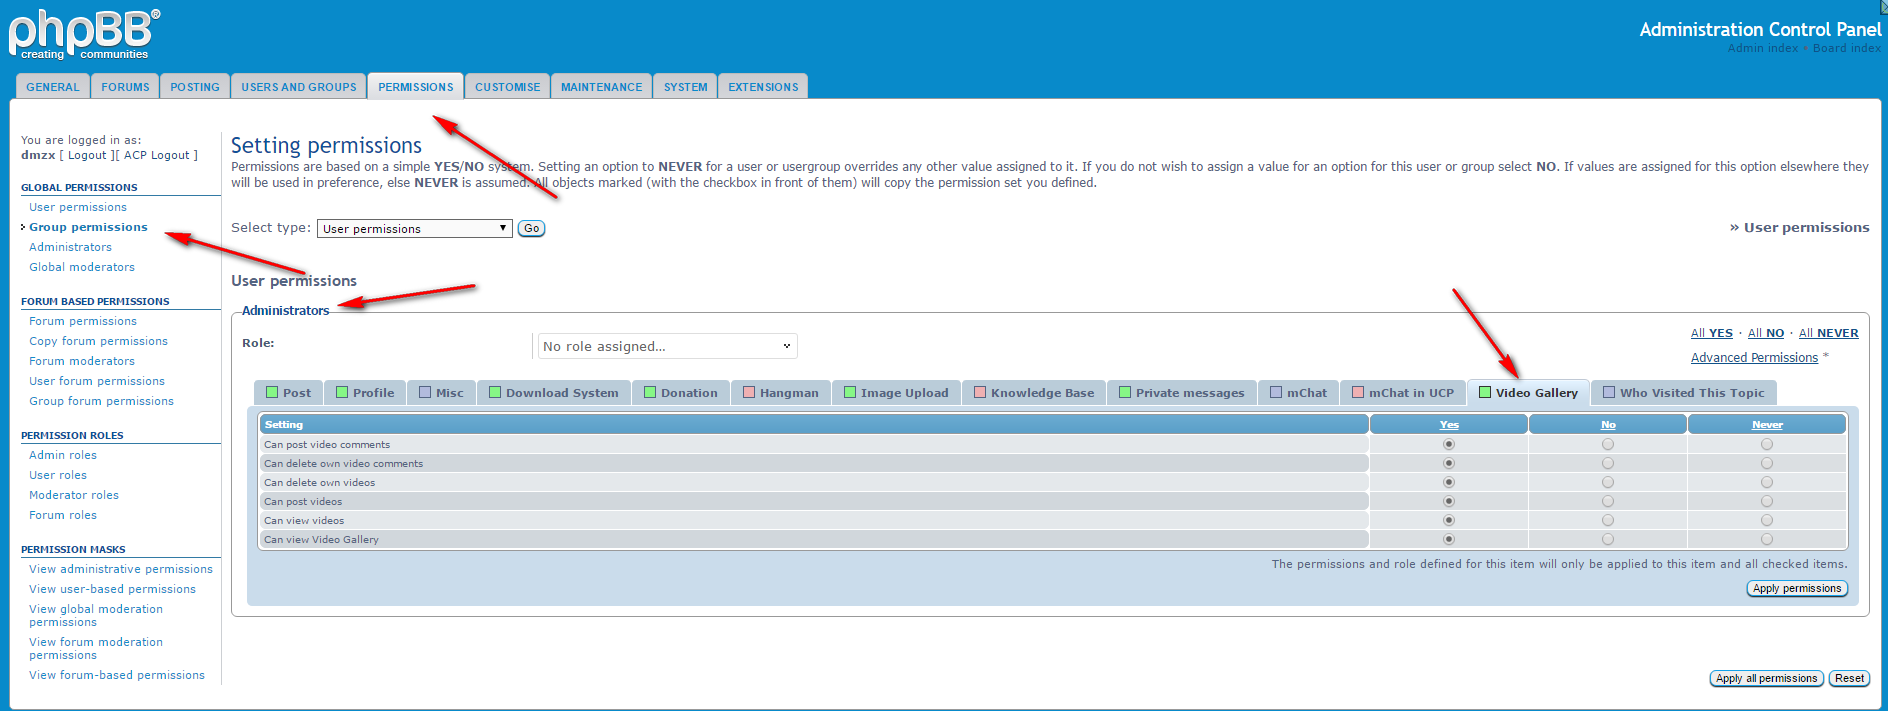Viewport: 1888px width, 711px height.
Task: Open Group permissions in sidebar
Action: (x=88, y=227)
